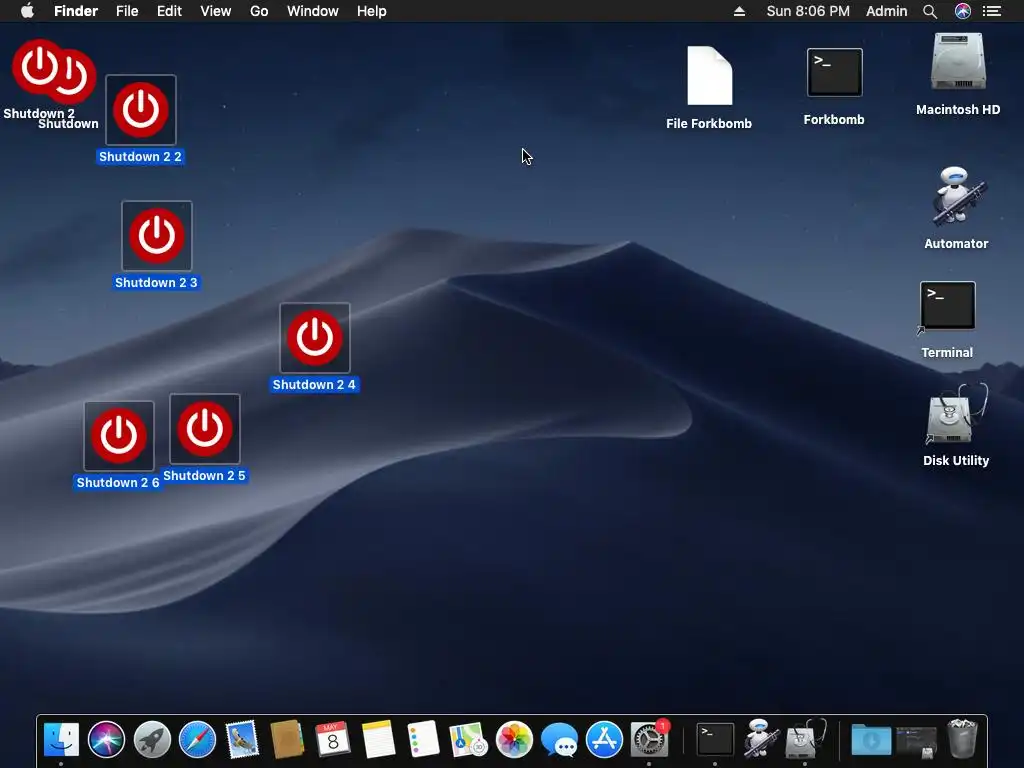Open the File menu
1024x768 pixels.
(x=127, y=11)
